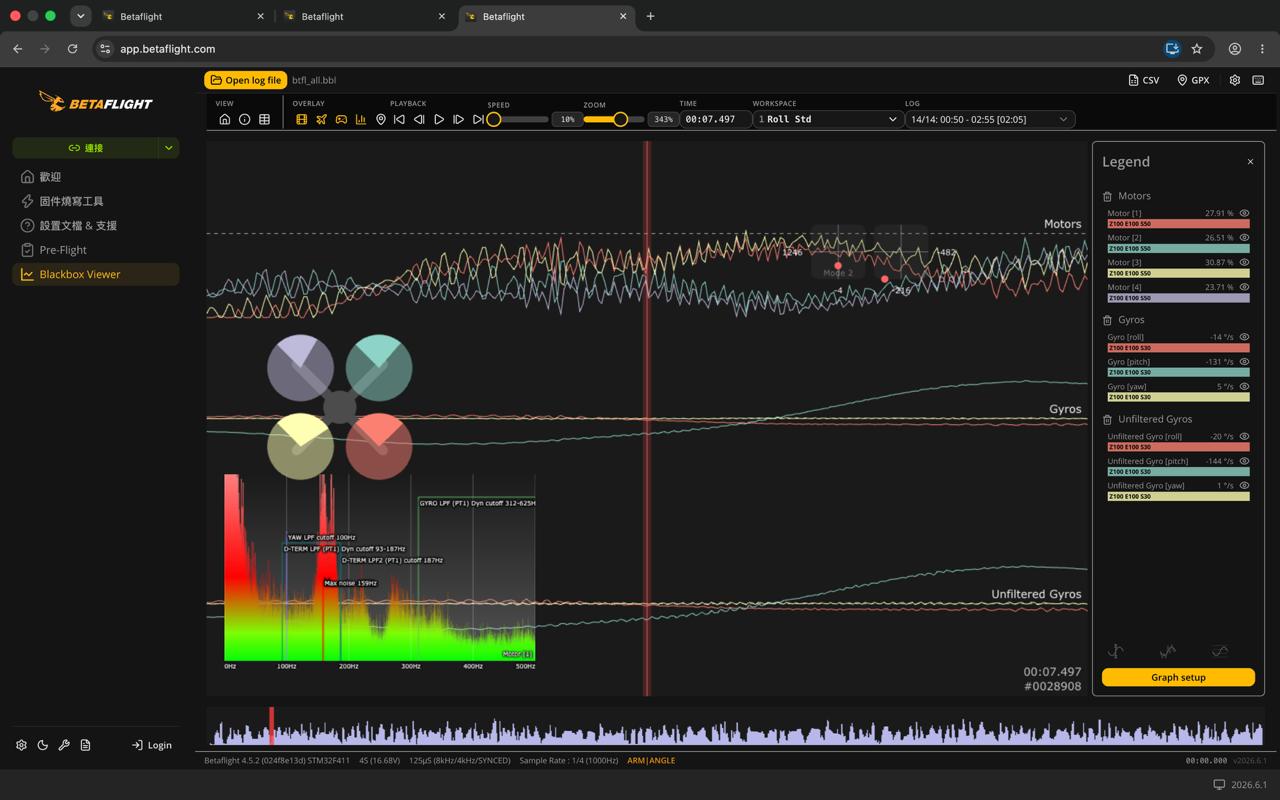The width and height of the screenshot is (1280, 800).
Task: Click the Gyro [pitch] teal color bar
Action: point(1178,372)
